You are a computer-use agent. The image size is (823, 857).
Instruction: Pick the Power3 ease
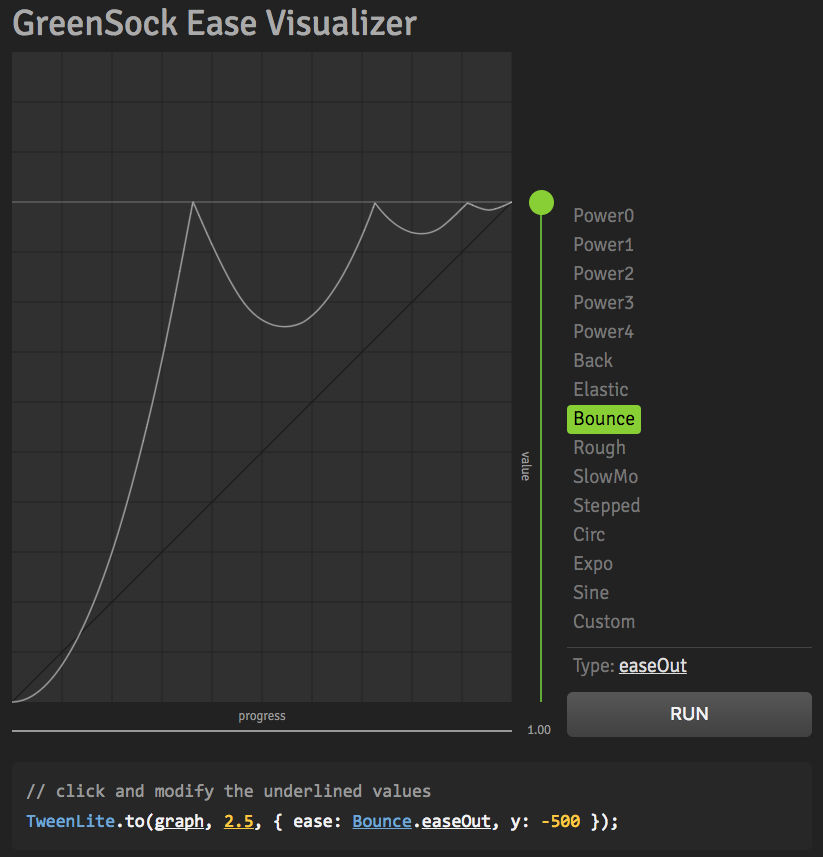pos(603,303)
